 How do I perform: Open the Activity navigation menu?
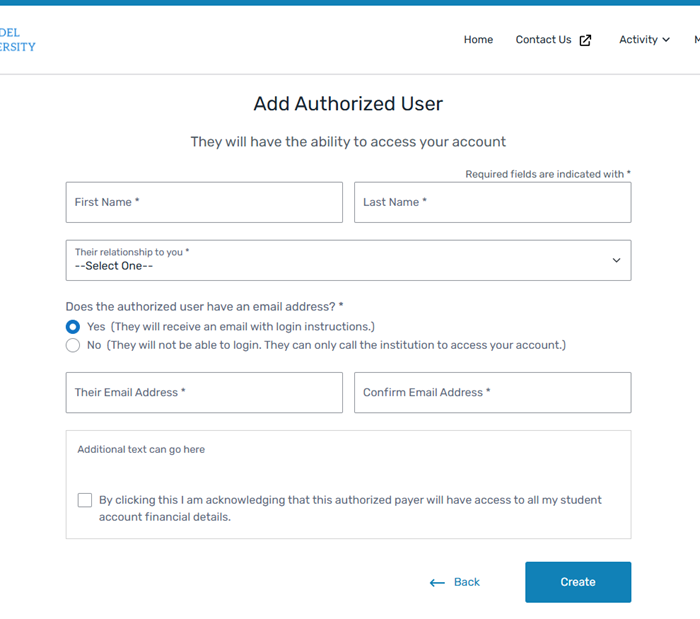(638, 40)
